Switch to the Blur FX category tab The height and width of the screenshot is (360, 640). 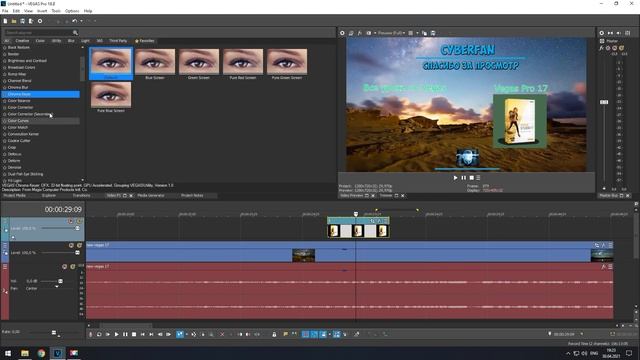71,41
